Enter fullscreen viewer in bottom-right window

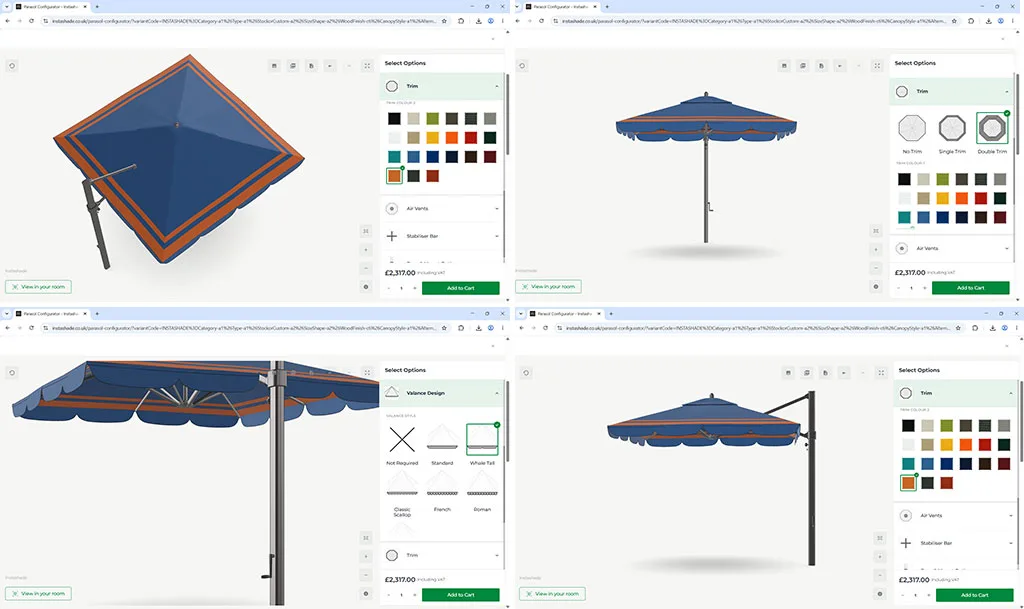[881, 373]
